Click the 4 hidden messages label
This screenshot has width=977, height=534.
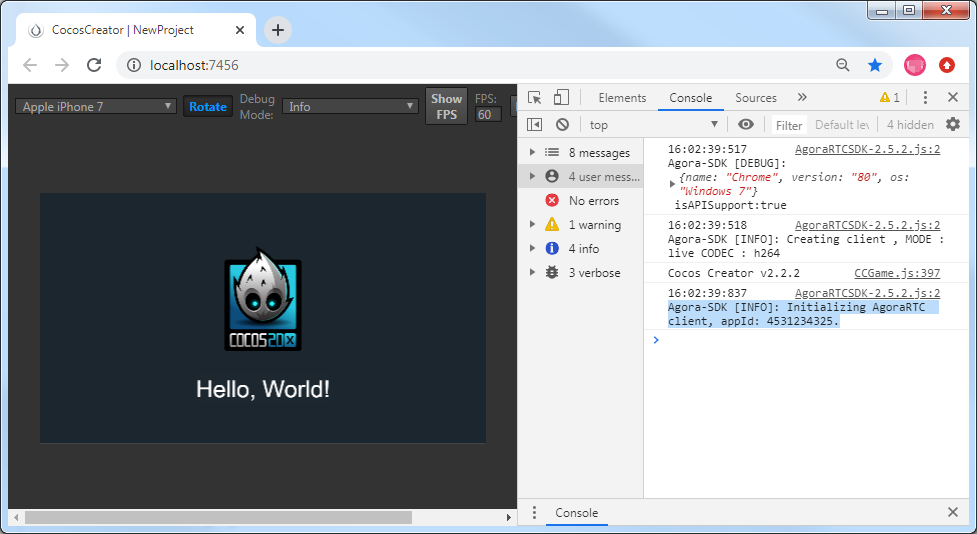pos(910,125)
